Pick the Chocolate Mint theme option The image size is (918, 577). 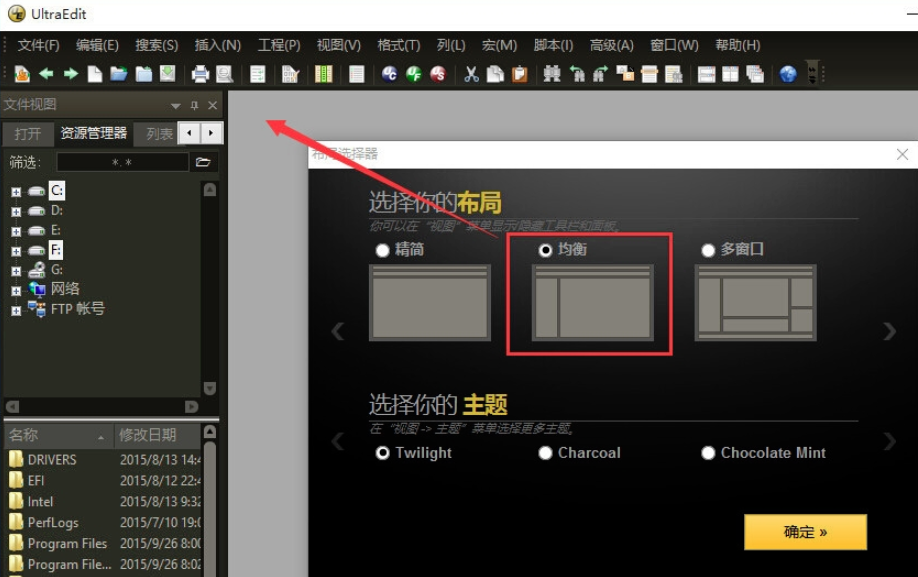(708, 453)
